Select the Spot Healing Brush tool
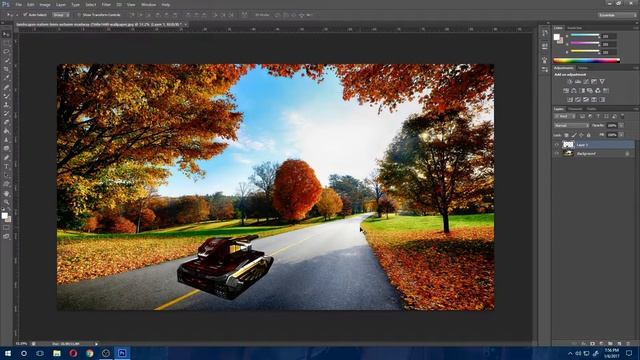 [6, 87]
